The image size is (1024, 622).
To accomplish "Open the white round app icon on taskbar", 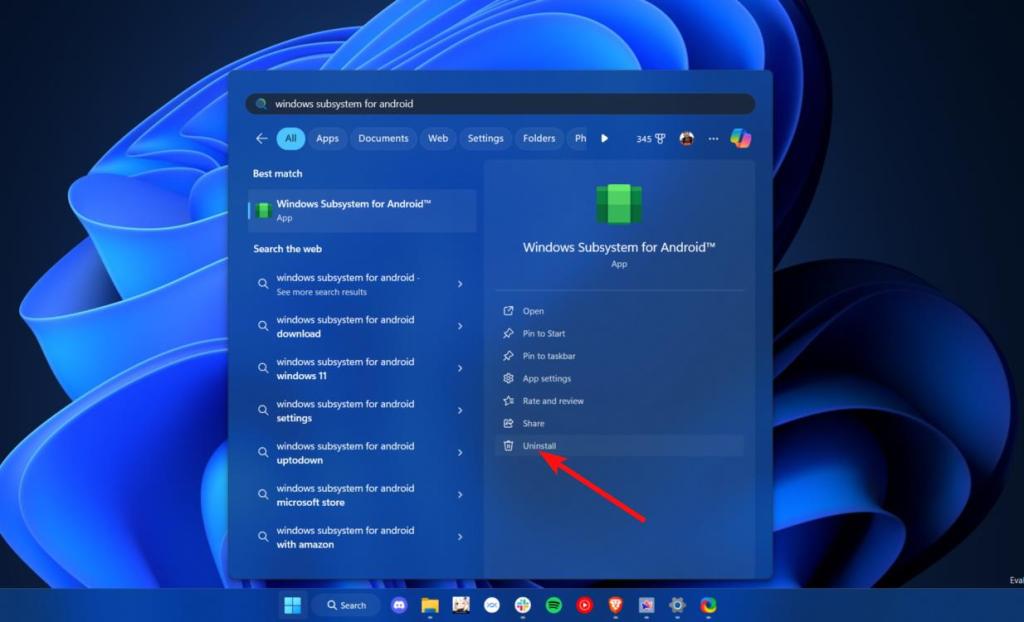I will coord(492,606).
